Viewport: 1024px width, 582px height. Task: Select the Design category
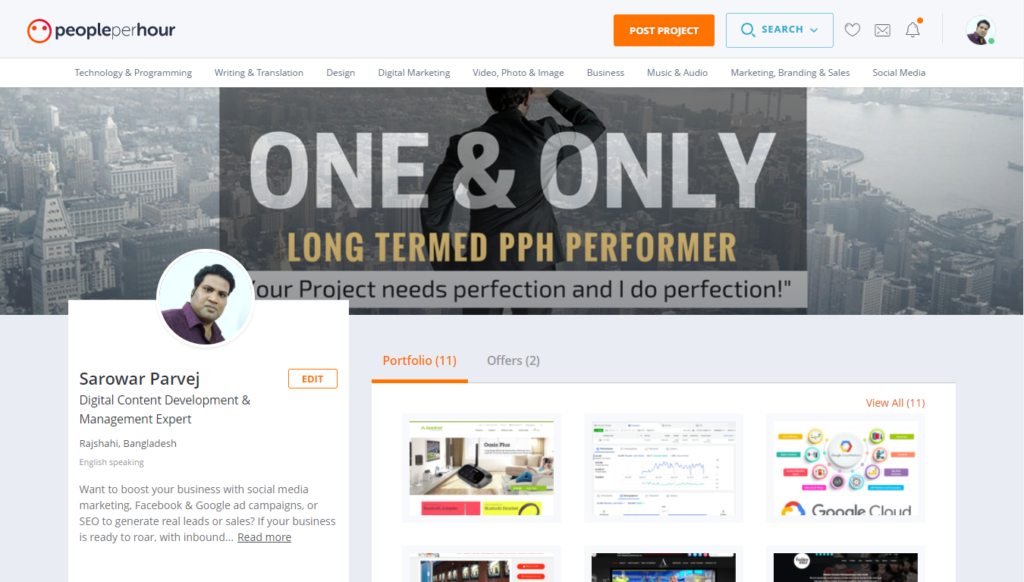click(x=340, y=73)
